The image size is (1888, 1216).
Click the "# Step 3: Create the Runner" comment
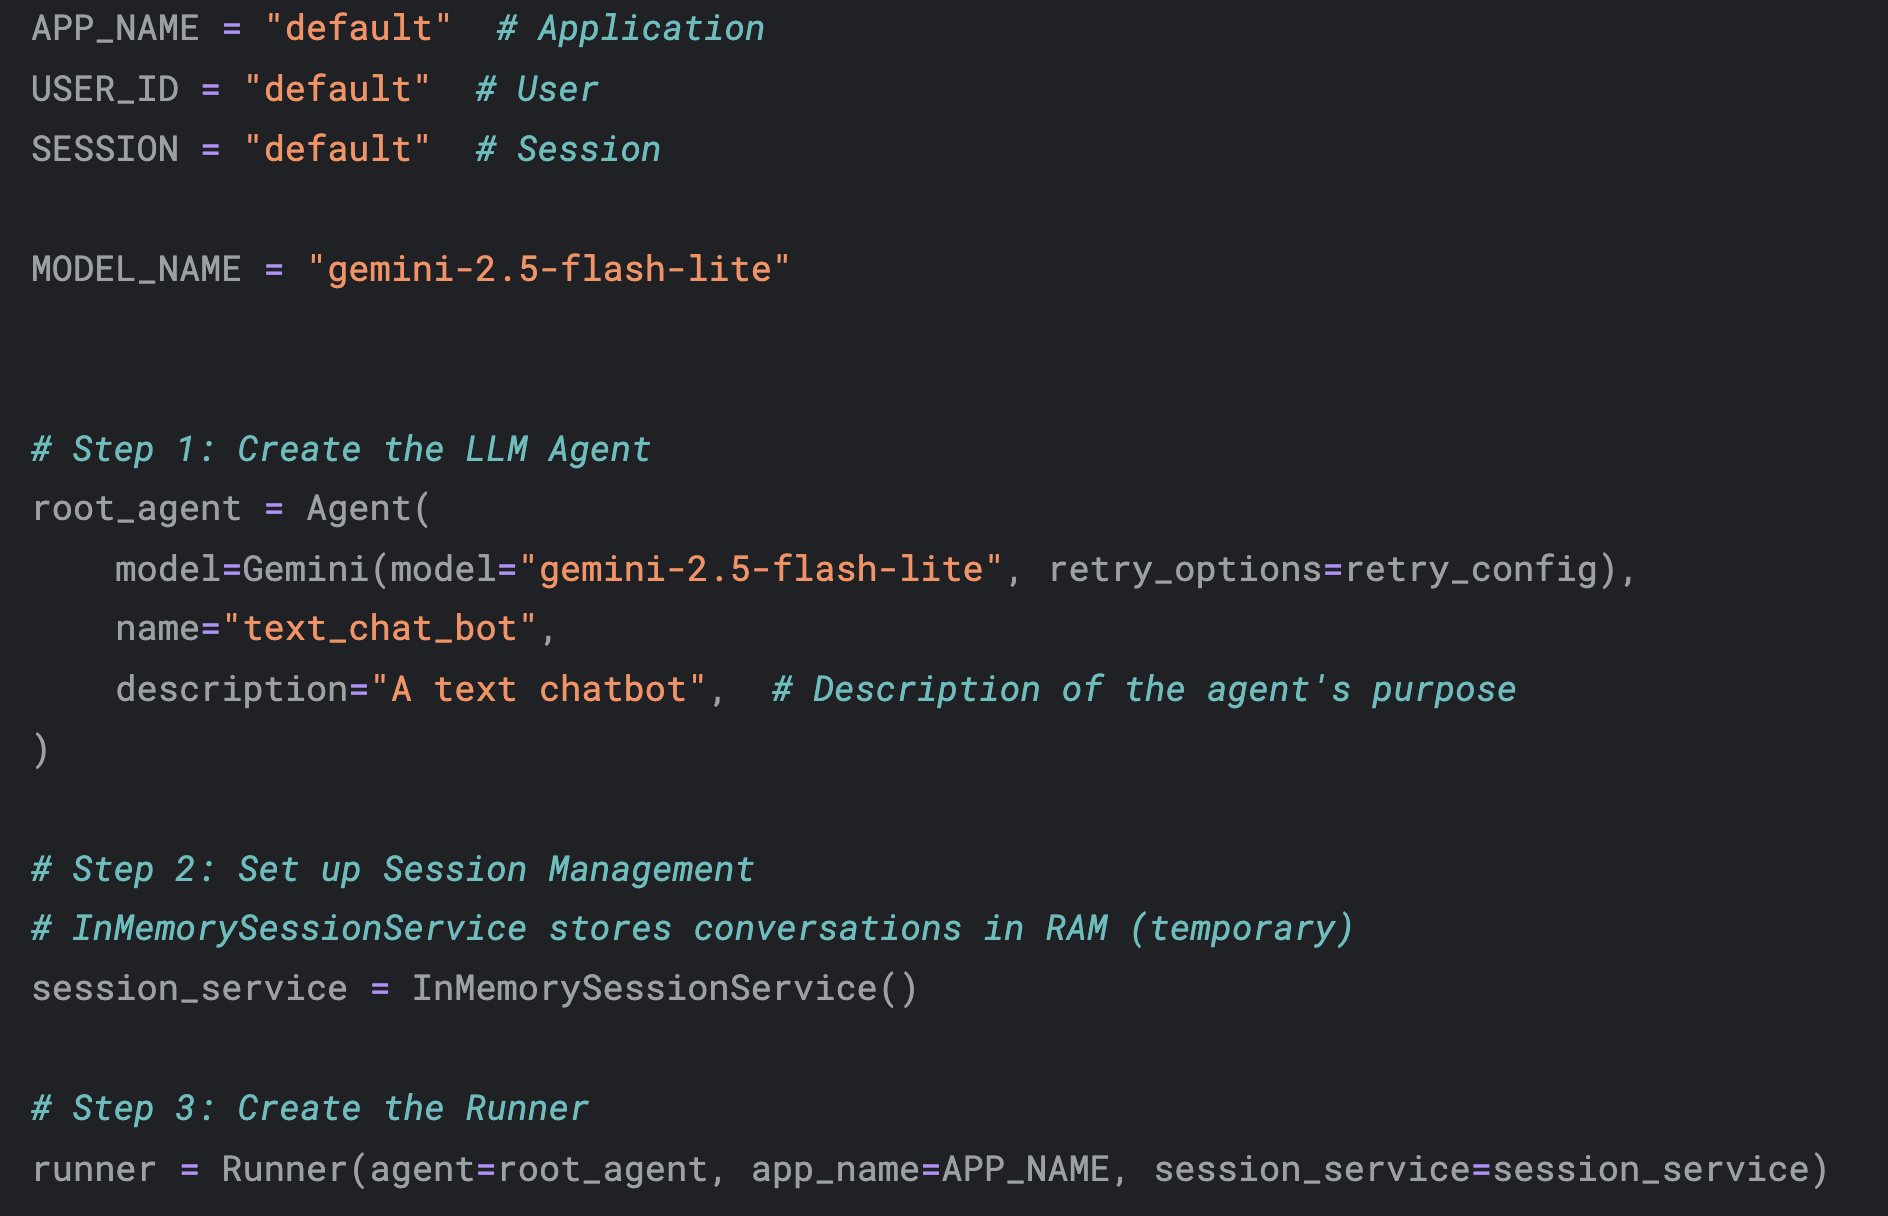[310, 1108]
